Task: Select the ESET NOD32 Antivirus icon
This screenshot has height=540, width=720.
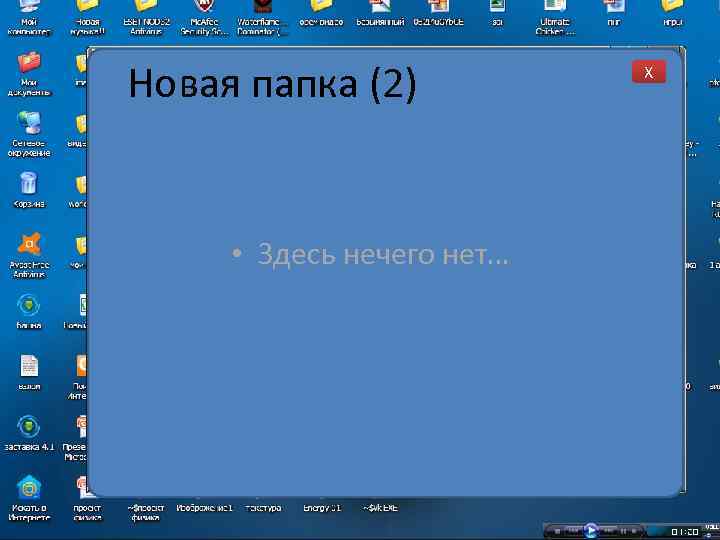Action: [146, 17]
